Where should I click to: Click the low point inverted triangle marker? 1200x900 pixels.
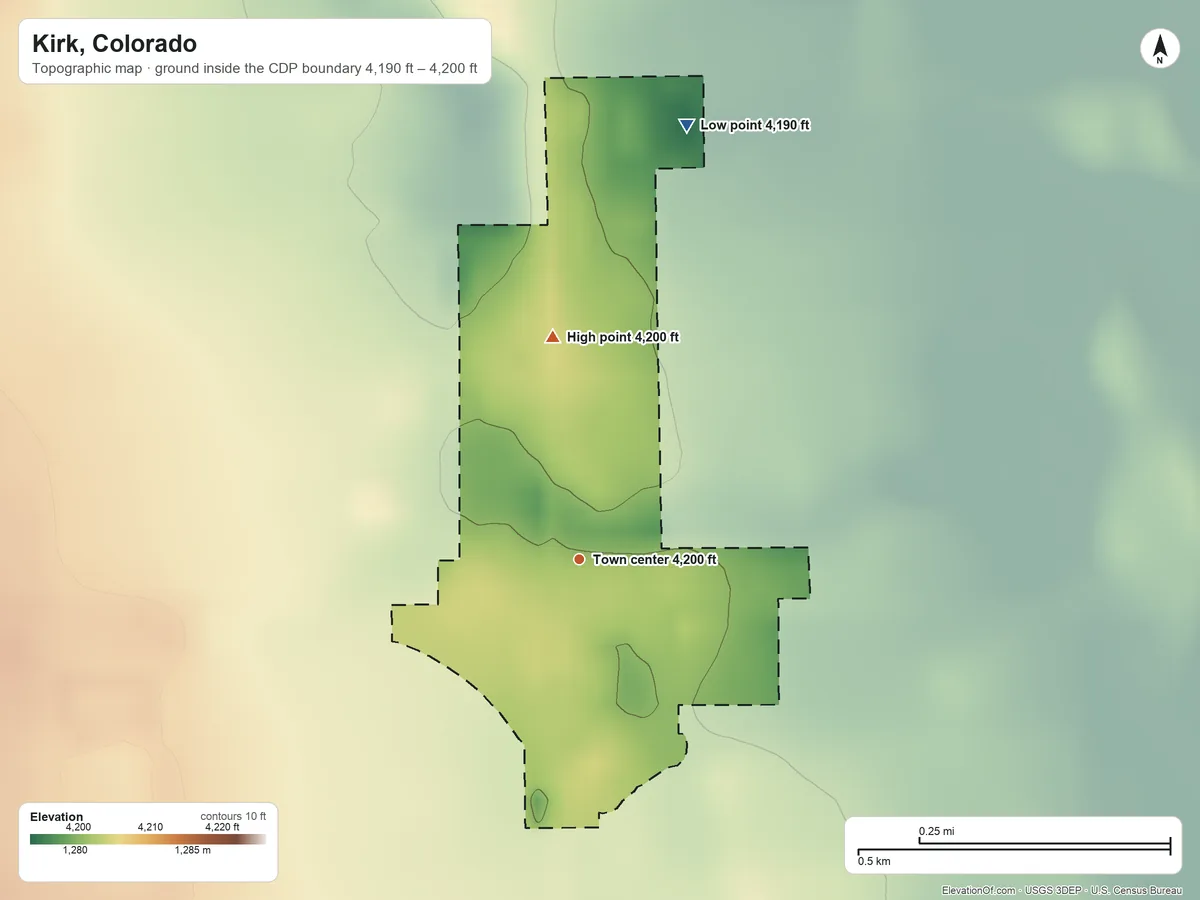coord(686,125)
